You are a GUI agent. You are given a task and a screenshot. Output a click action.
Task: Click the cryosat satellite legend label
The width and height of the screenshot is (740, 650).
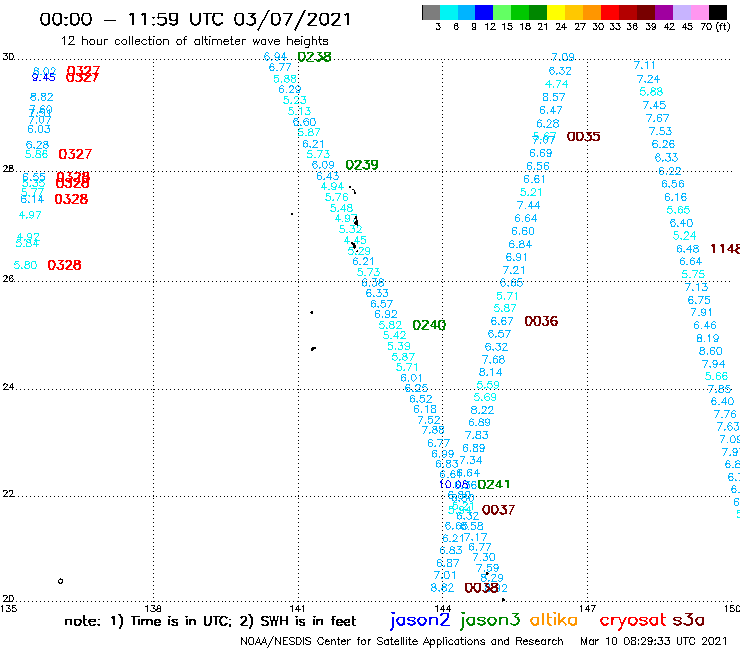[x=633, y=620]
